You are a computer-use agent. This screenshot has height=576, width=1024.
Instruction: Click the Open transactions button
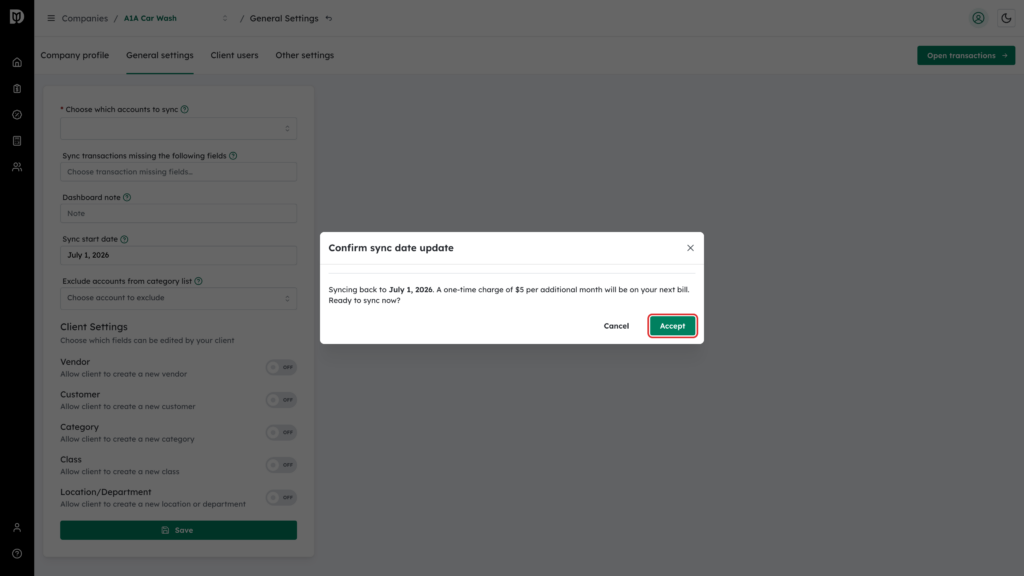tap(966, 56)
